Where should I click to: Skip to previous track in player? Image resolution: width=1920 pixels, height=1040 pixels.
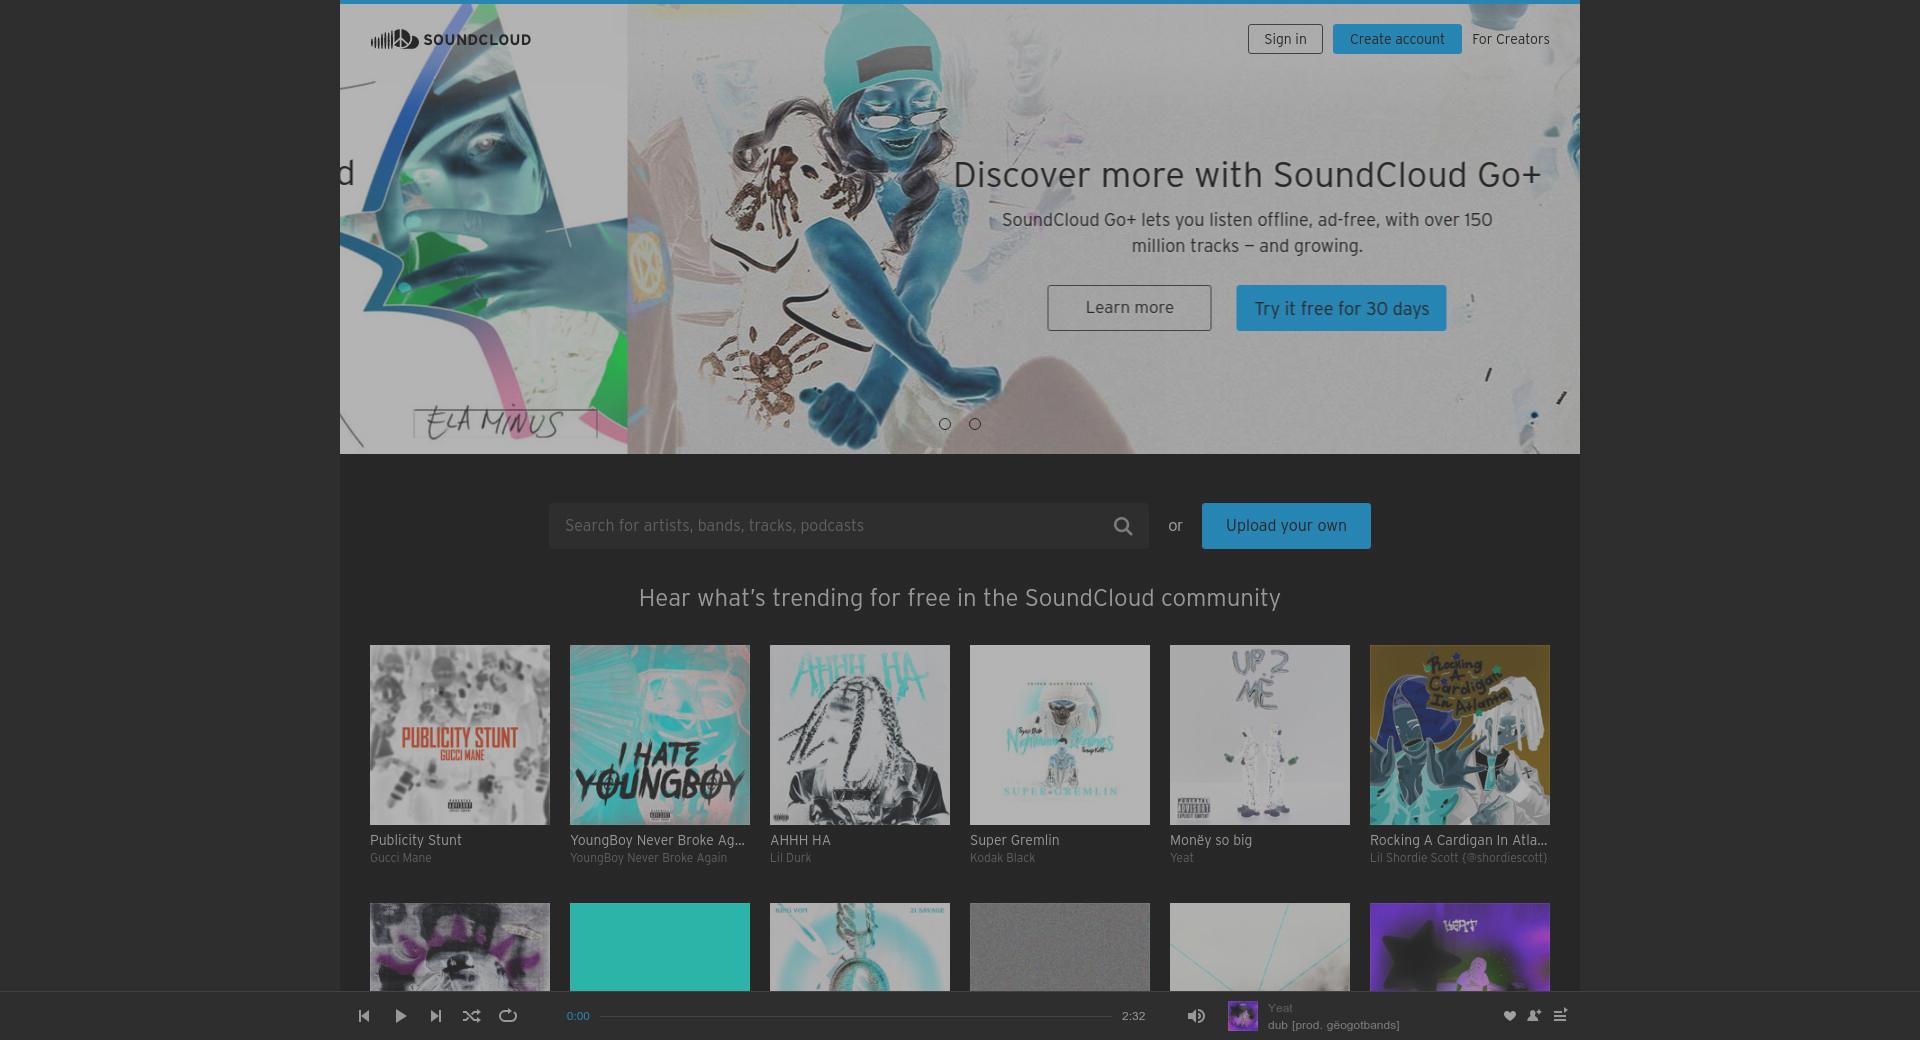coord(364,1016)
